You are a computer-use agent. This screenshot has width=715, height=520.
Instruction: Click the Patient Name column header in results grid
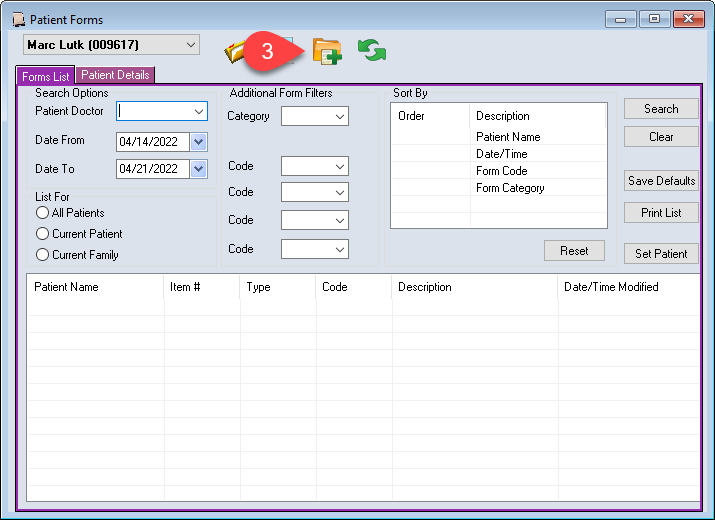[x=95, y=287]
